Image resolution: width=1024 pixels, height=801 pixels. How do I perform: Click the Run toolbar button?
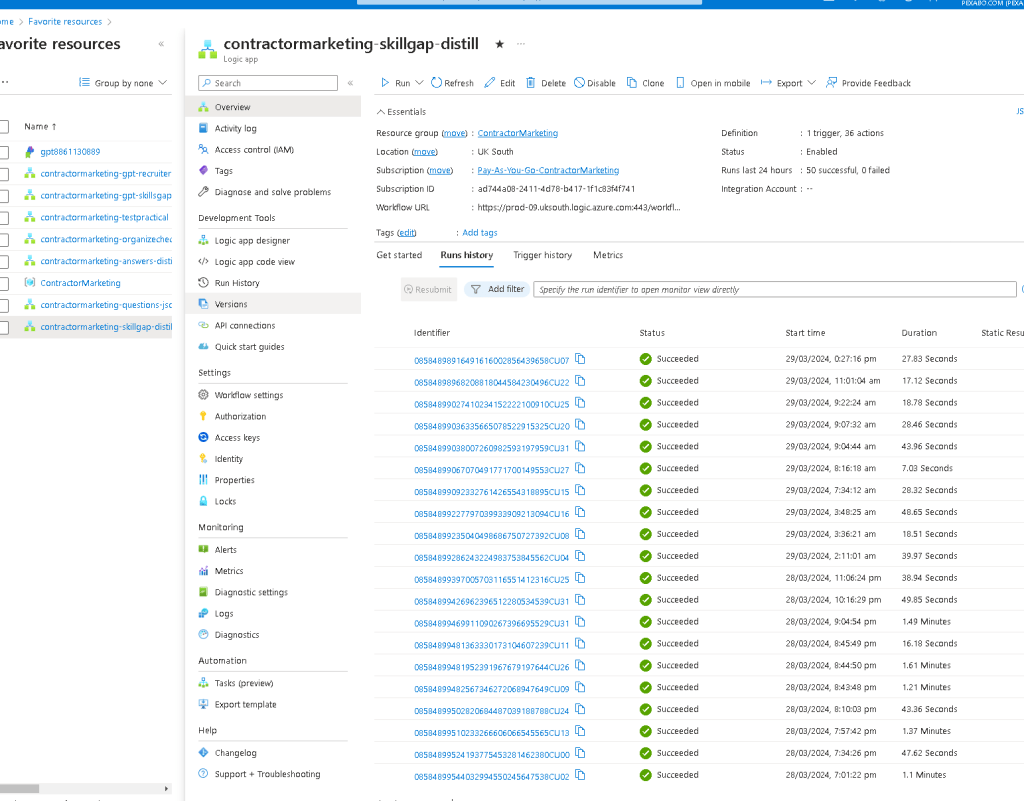396,83
